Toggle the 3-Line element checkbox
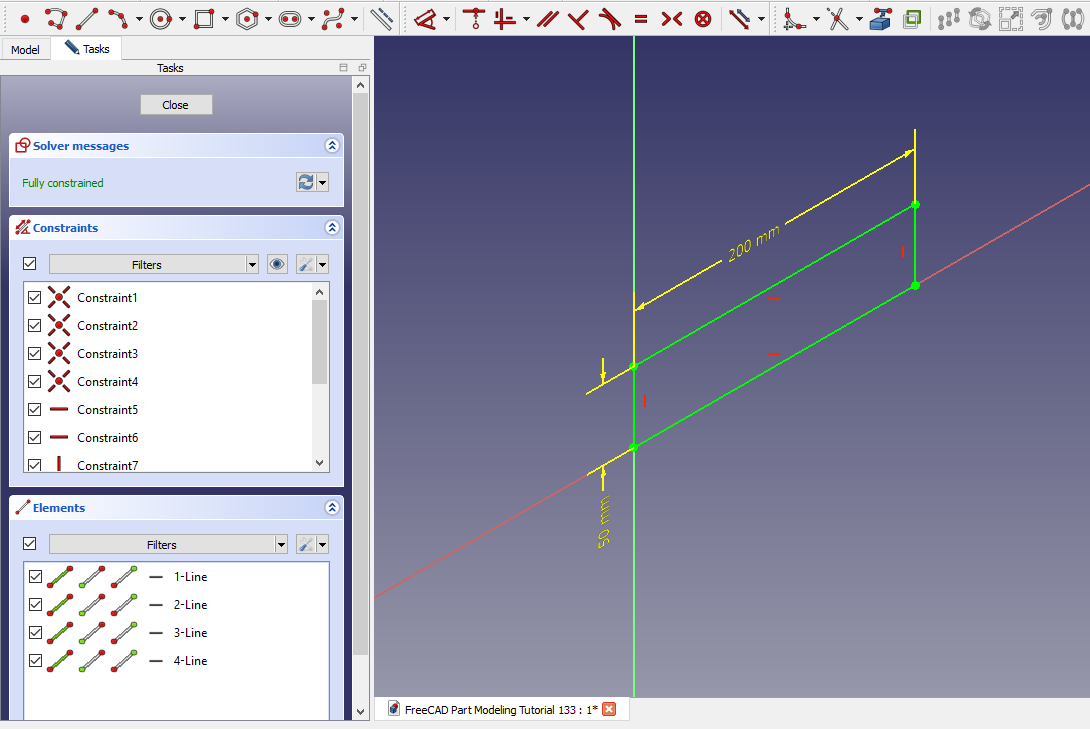This screenshot has width=1090, height=729. click(x=36, y=633)
